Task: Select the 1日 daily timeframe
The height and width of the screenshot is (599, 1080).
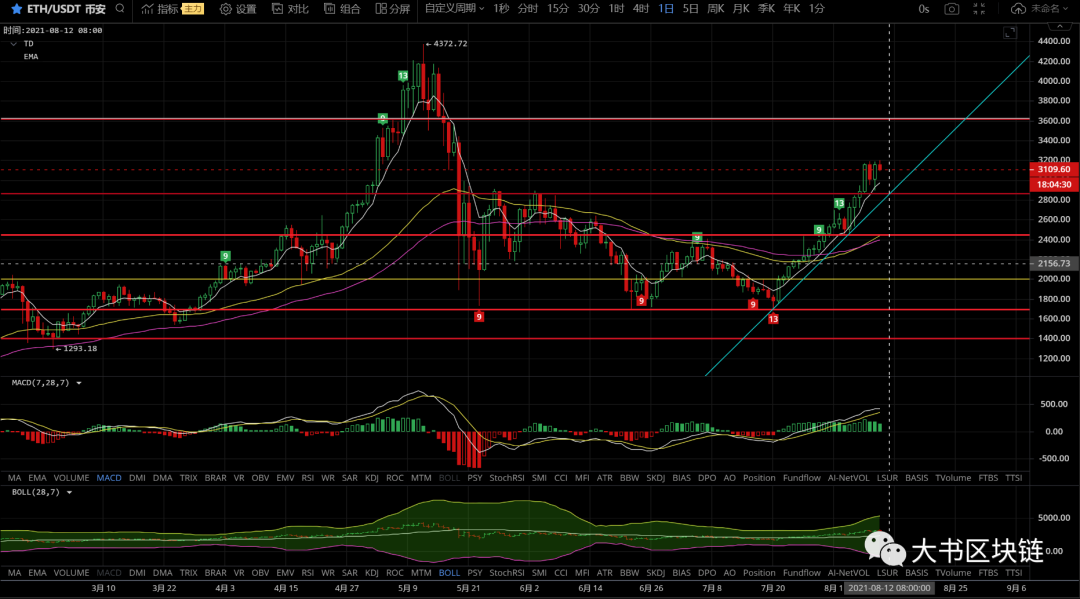Action: pyautogui.click(x=666, y=9)
